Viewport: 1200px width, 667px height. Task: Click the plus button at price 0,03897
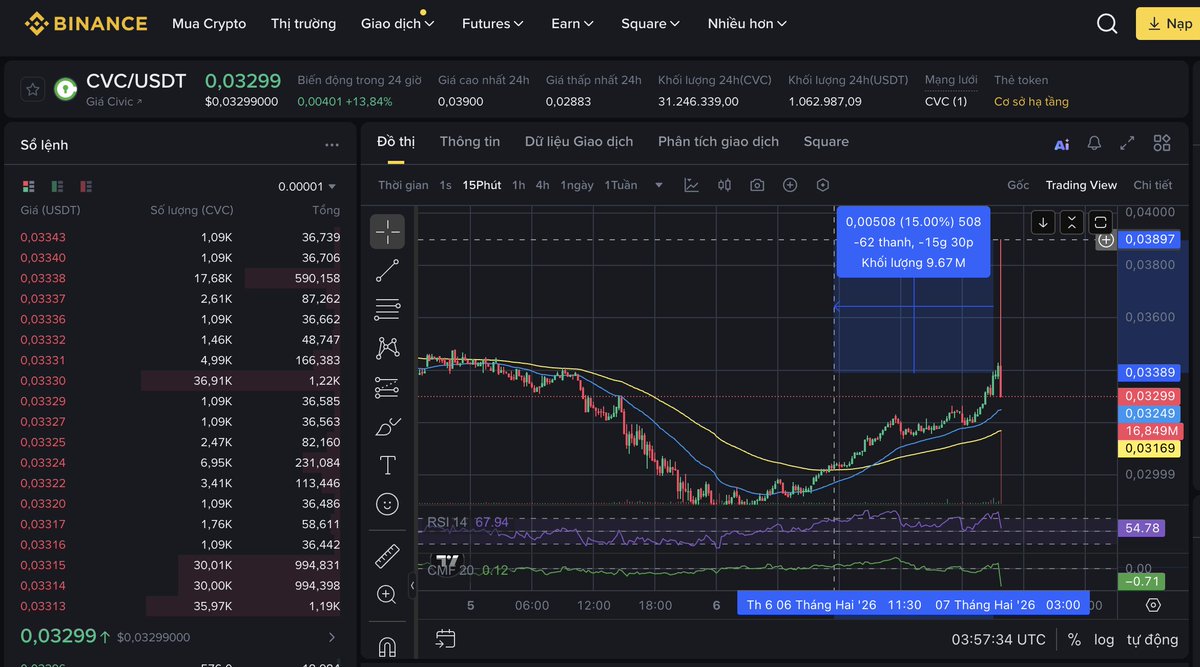click(x=1106, y=240)
